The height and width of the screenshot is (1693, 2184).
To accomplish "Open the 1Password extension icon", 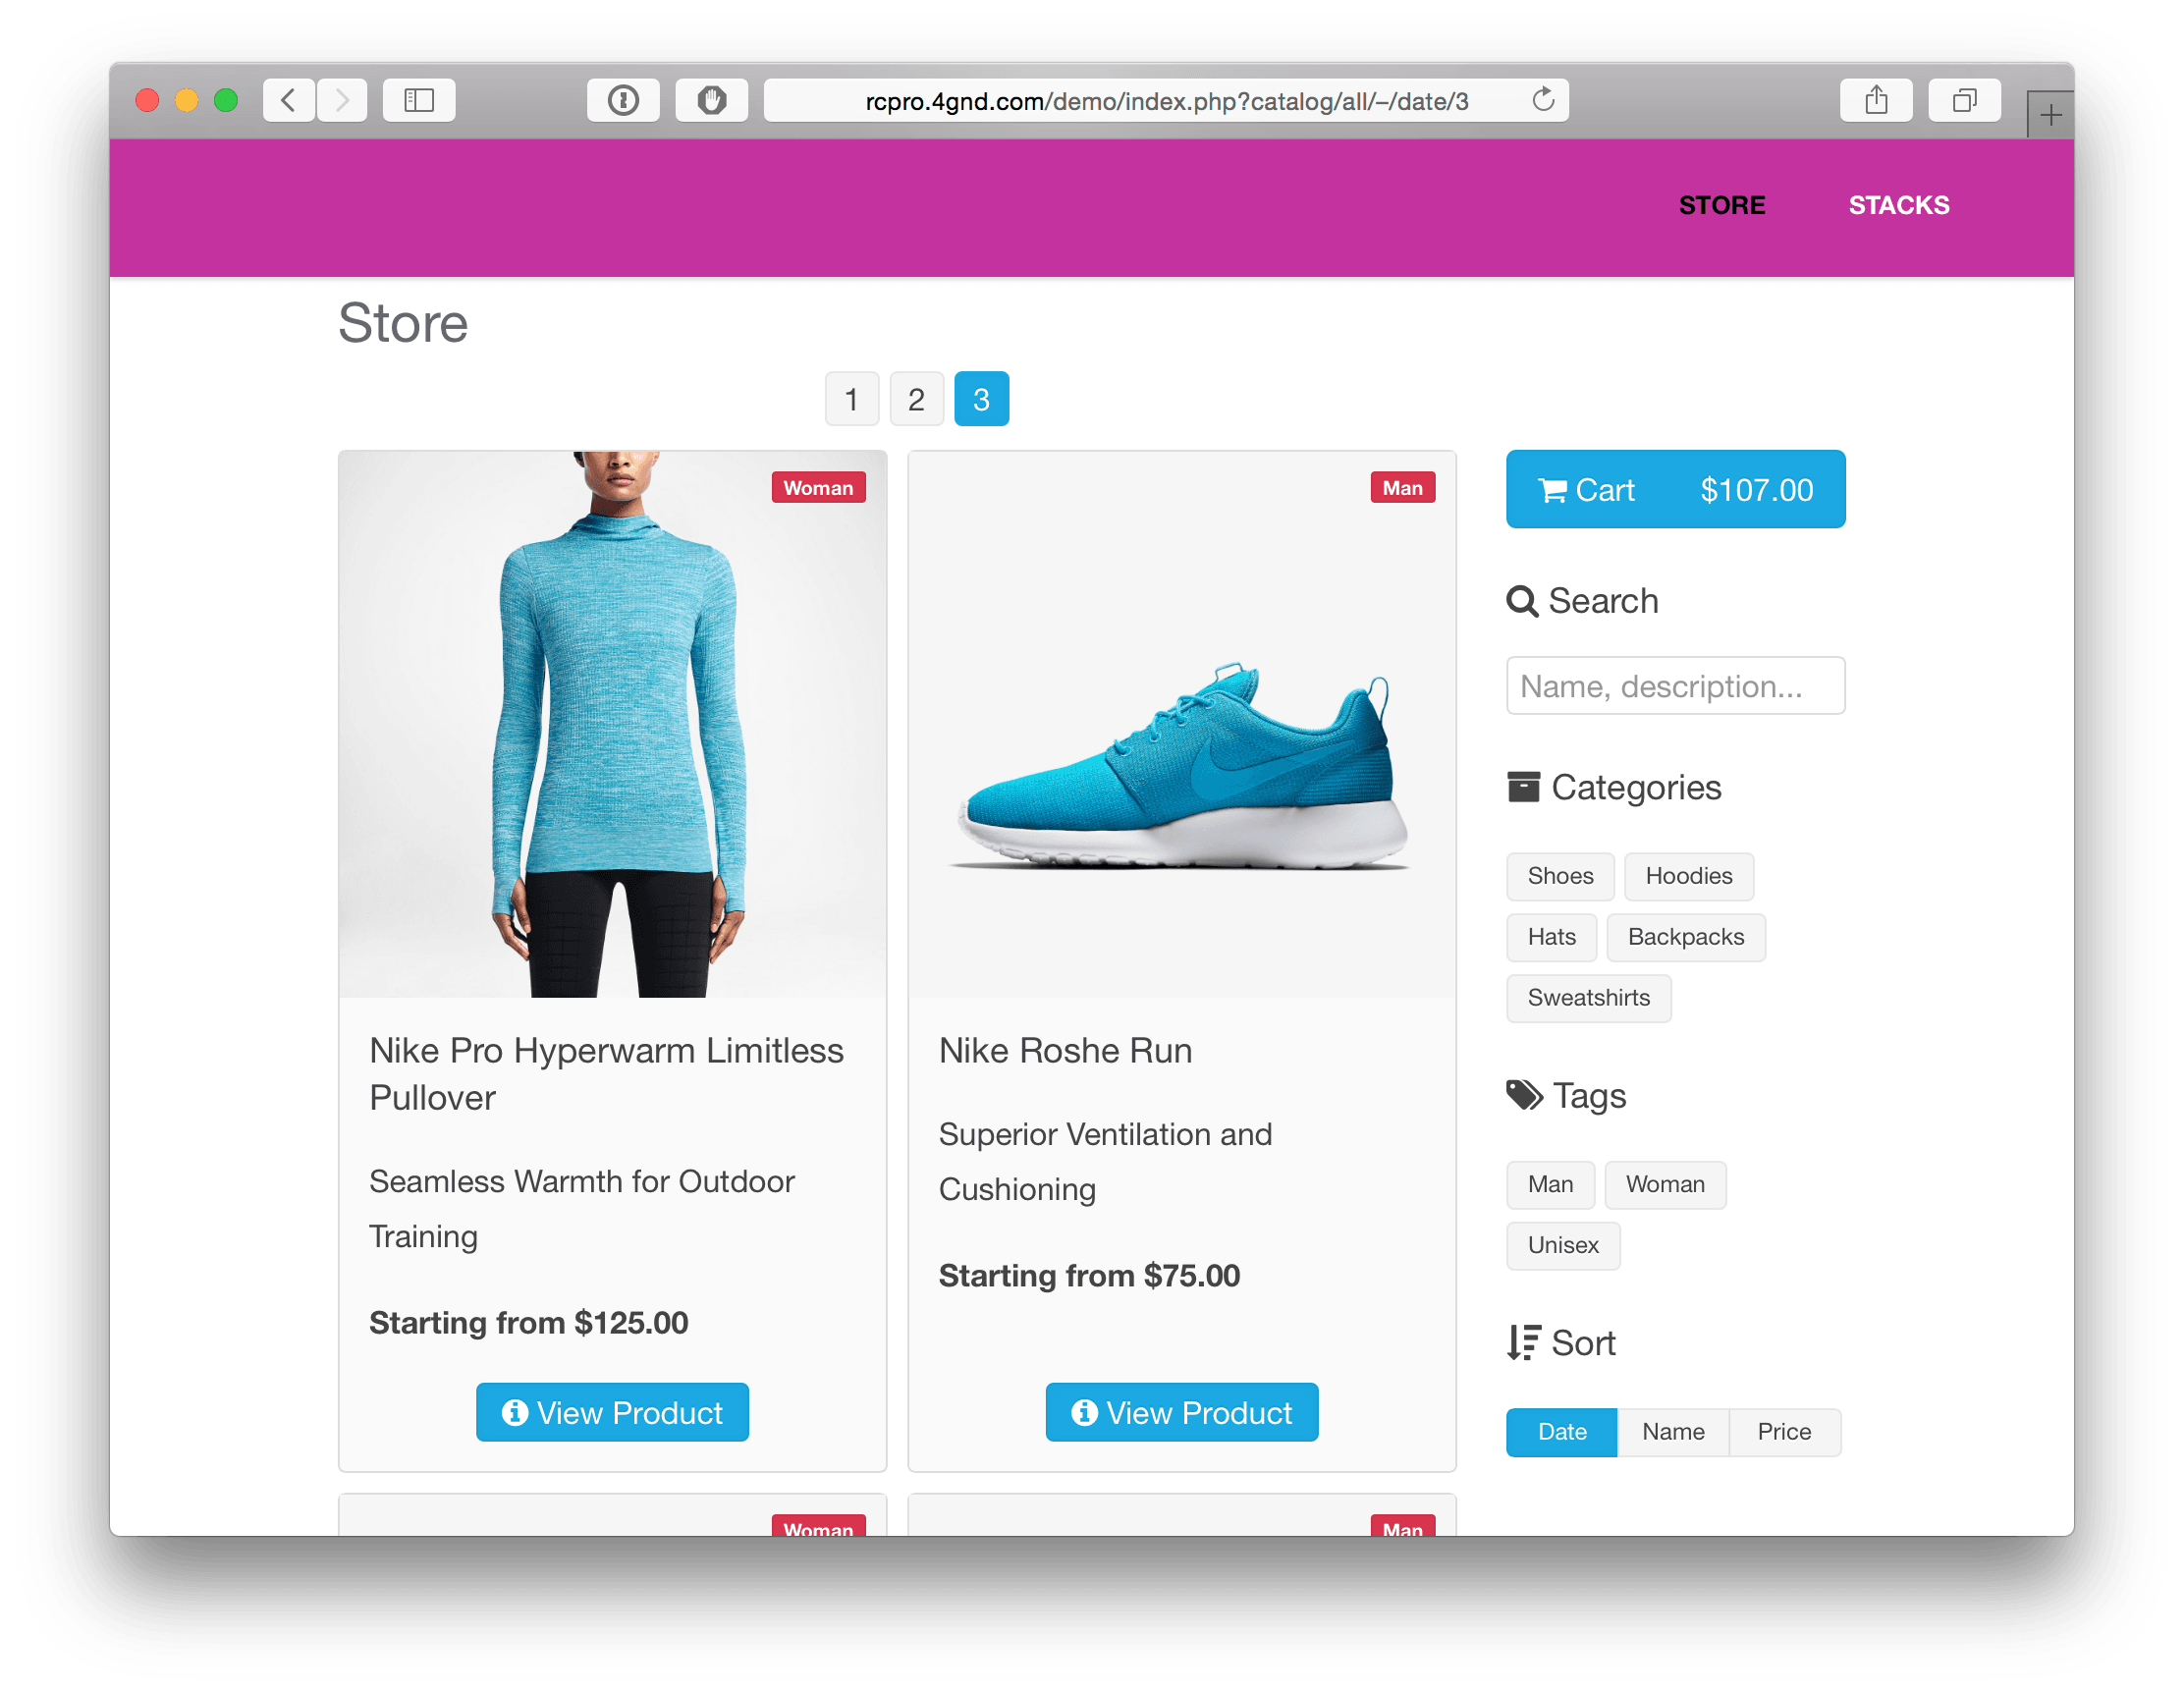I will pos(623,100).
